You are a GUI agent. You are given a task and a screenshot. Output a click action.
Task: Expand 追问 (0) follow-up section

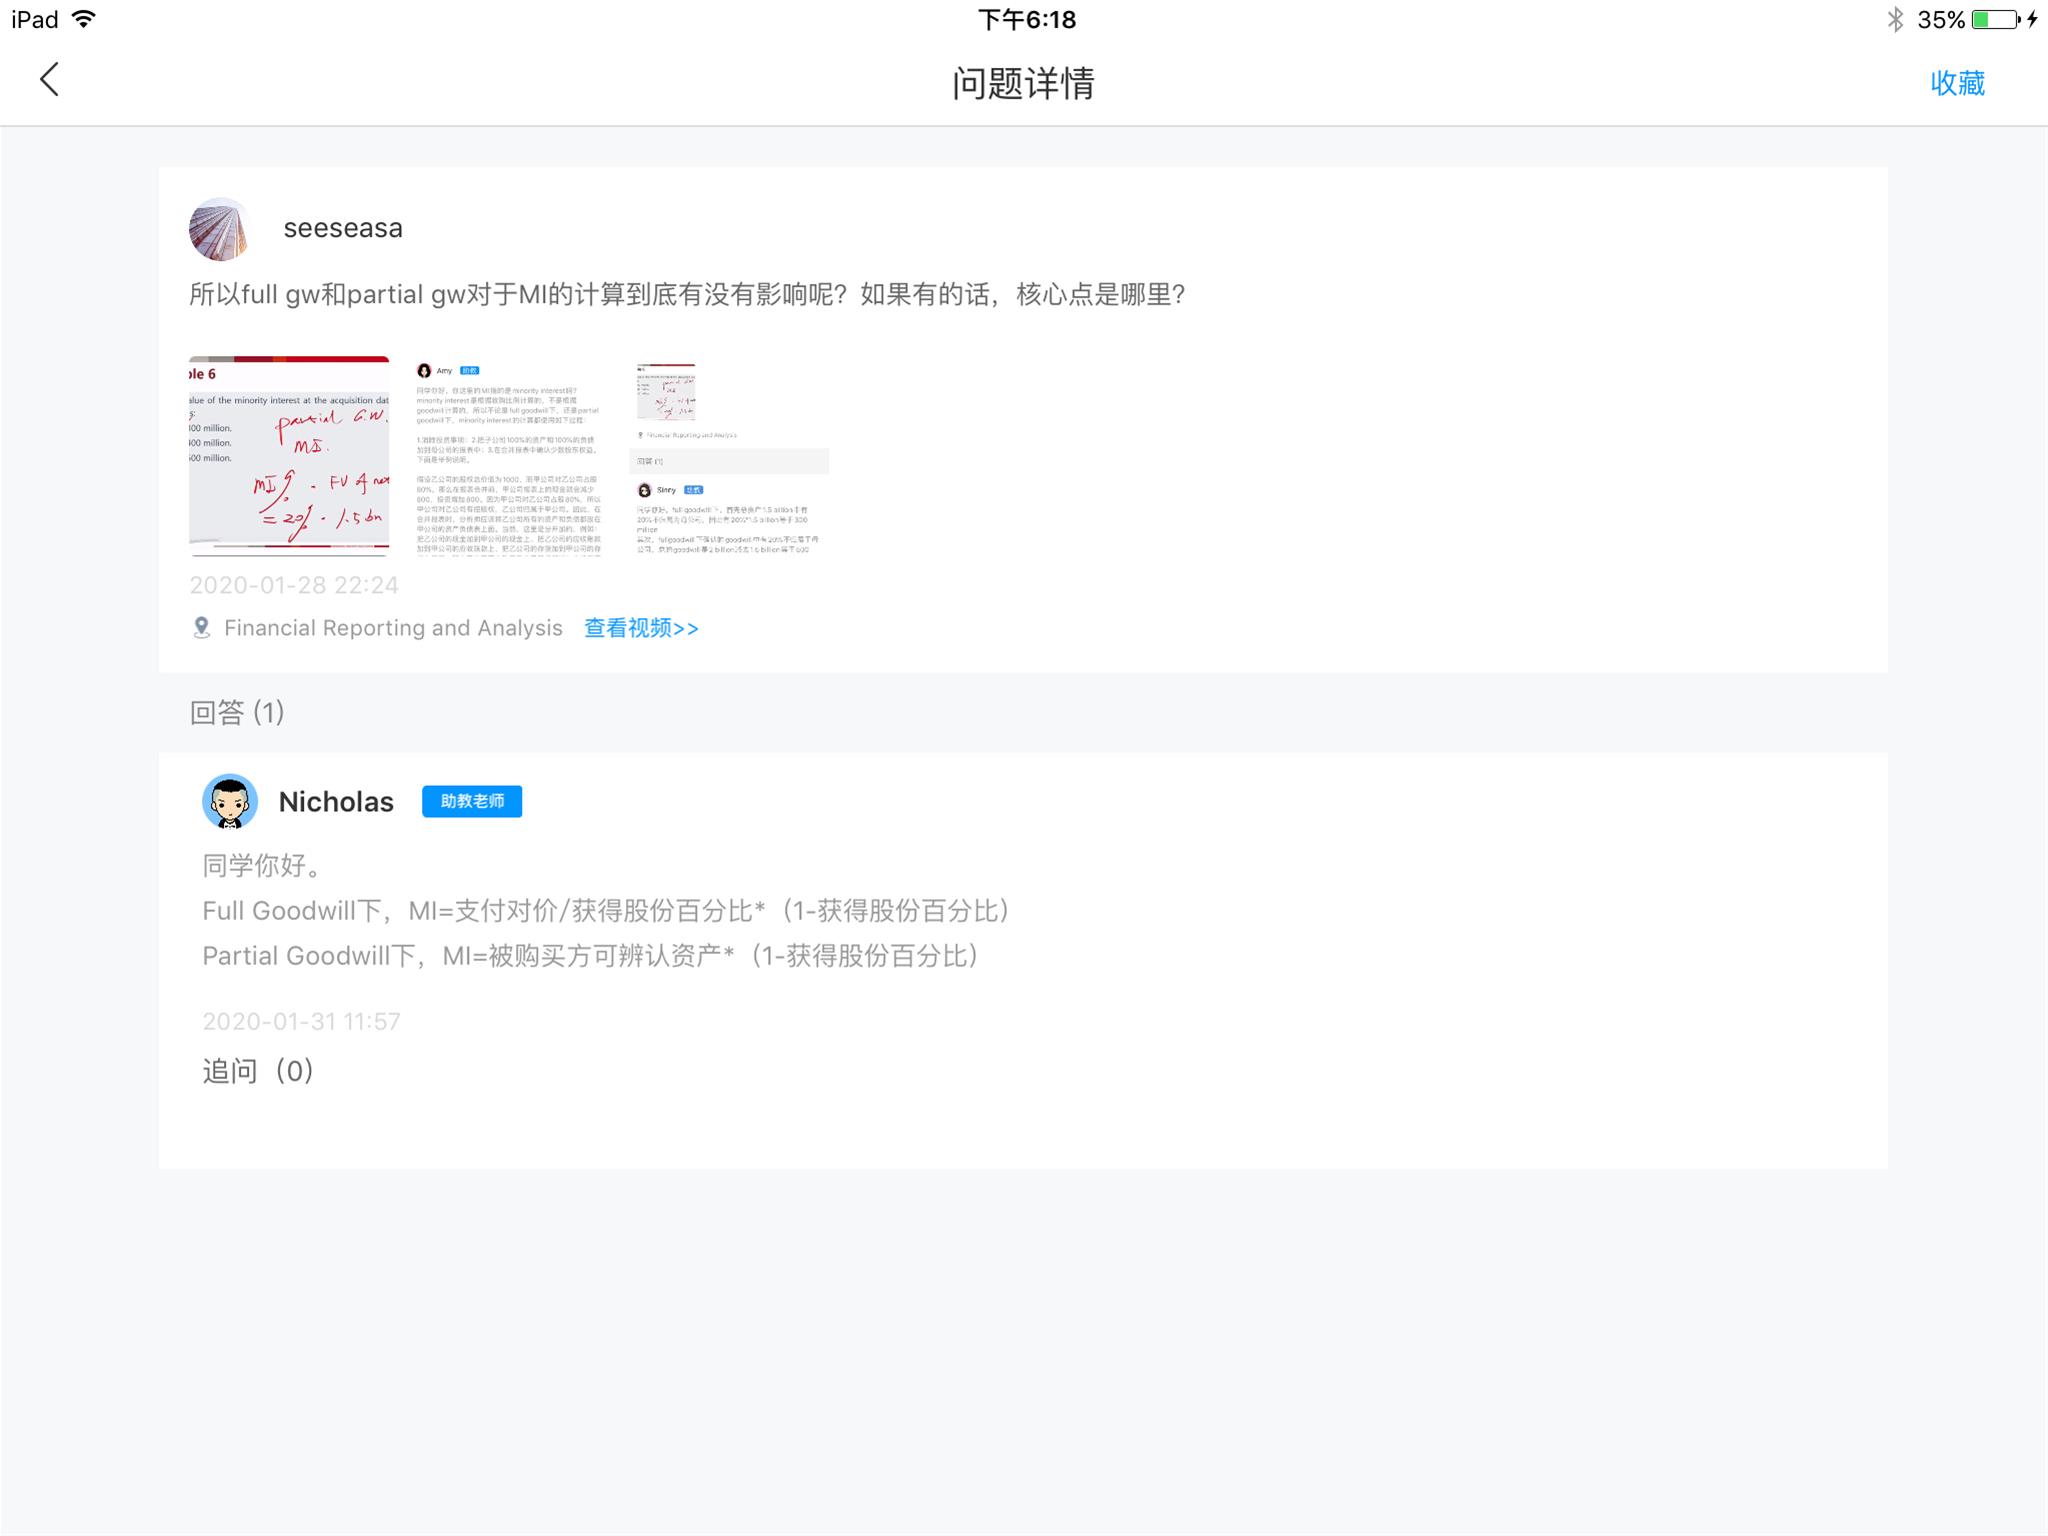point(258,1071)
